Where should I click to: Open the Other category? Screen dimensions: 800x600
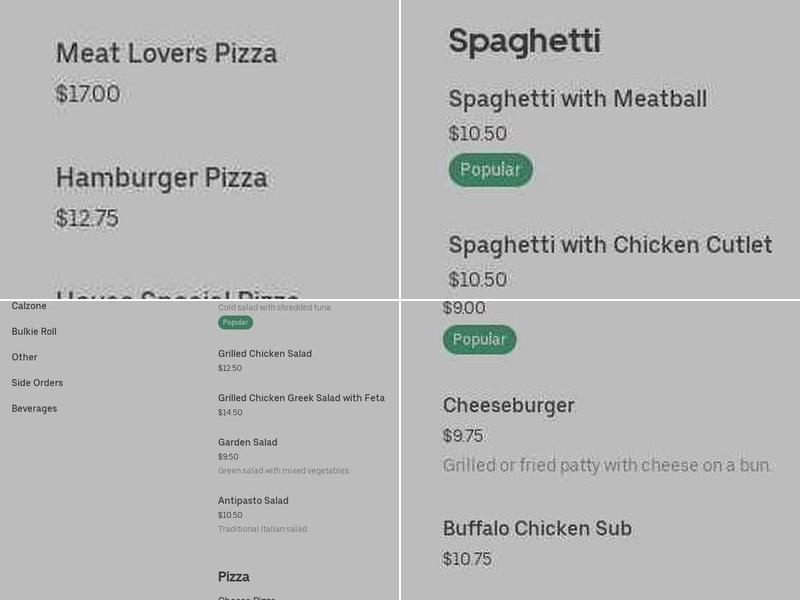point(23,357)
